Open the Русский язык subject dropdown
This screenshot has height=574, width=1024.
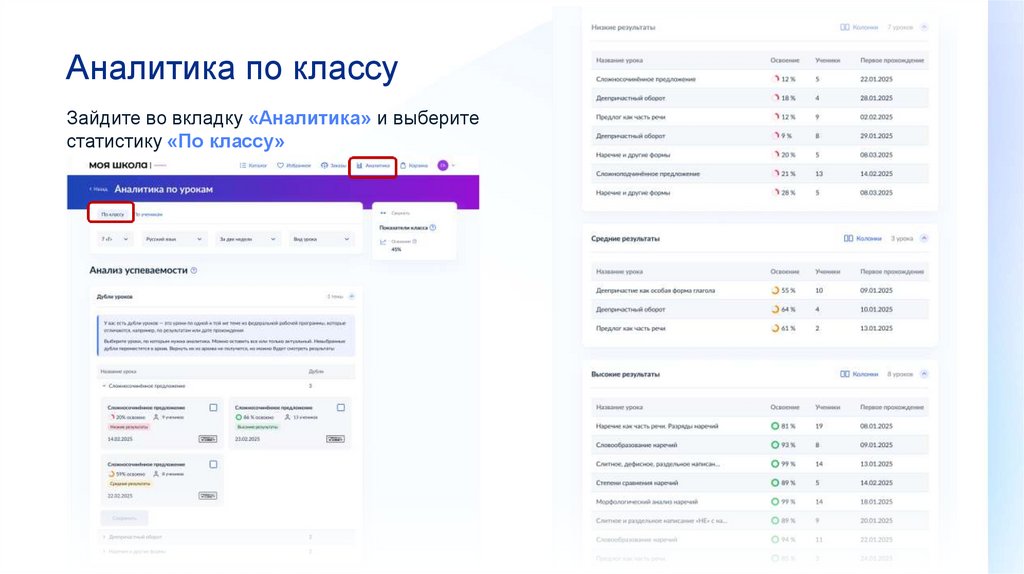pos(174,240)
